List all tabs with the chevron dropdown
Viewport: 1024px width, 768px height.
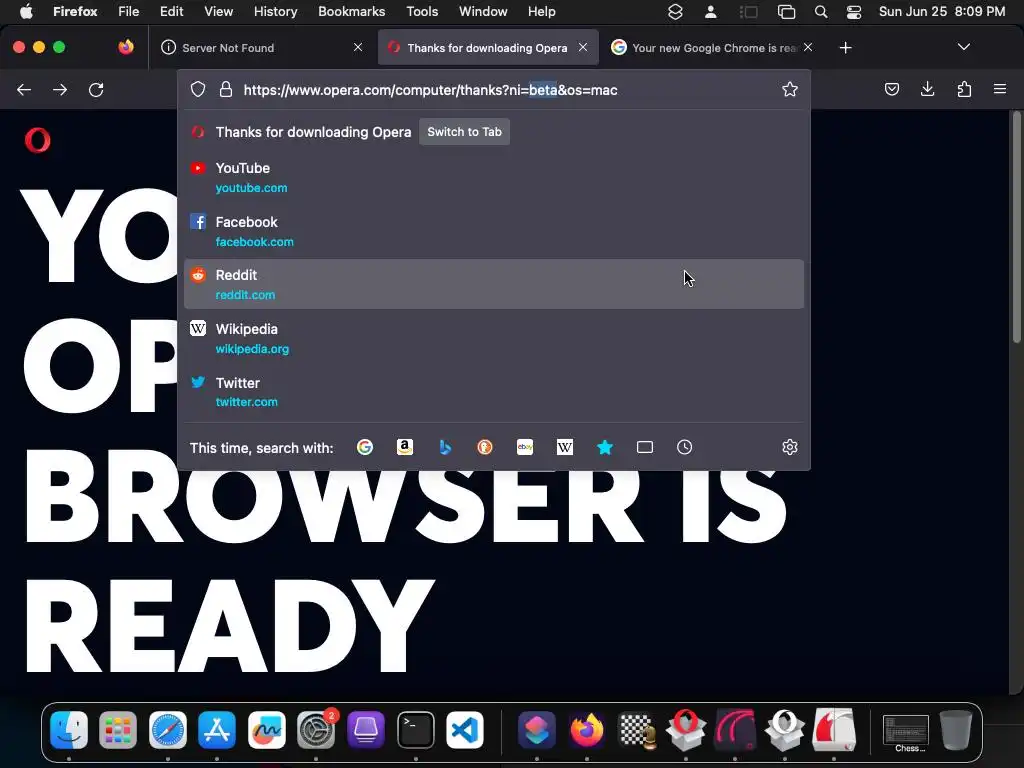[x=963, y=47]
